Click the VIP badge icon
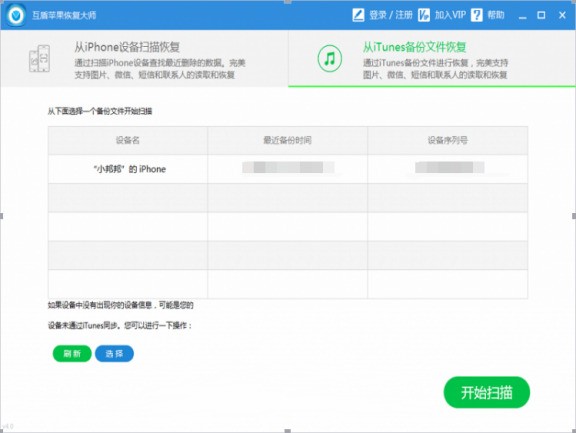The image size is (576, 433). [424, 15]
